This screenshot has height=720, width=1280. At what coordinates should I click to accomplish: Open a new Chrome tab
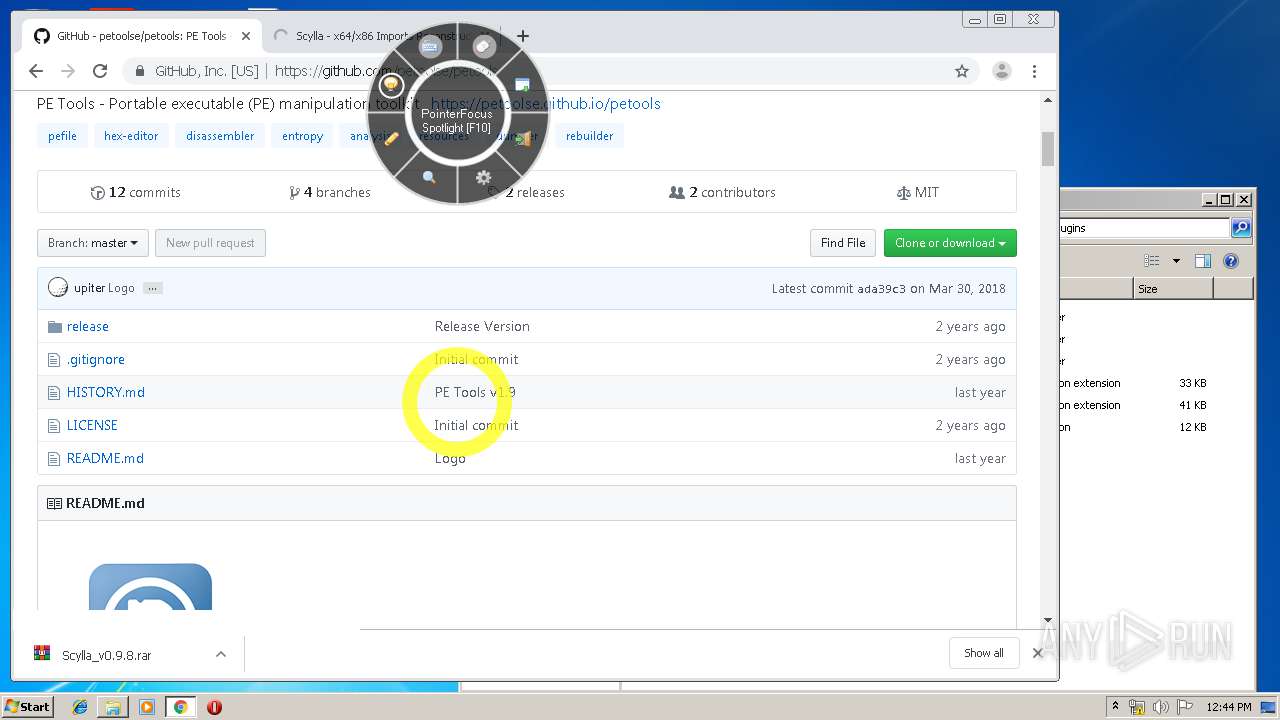click(523, 36)
